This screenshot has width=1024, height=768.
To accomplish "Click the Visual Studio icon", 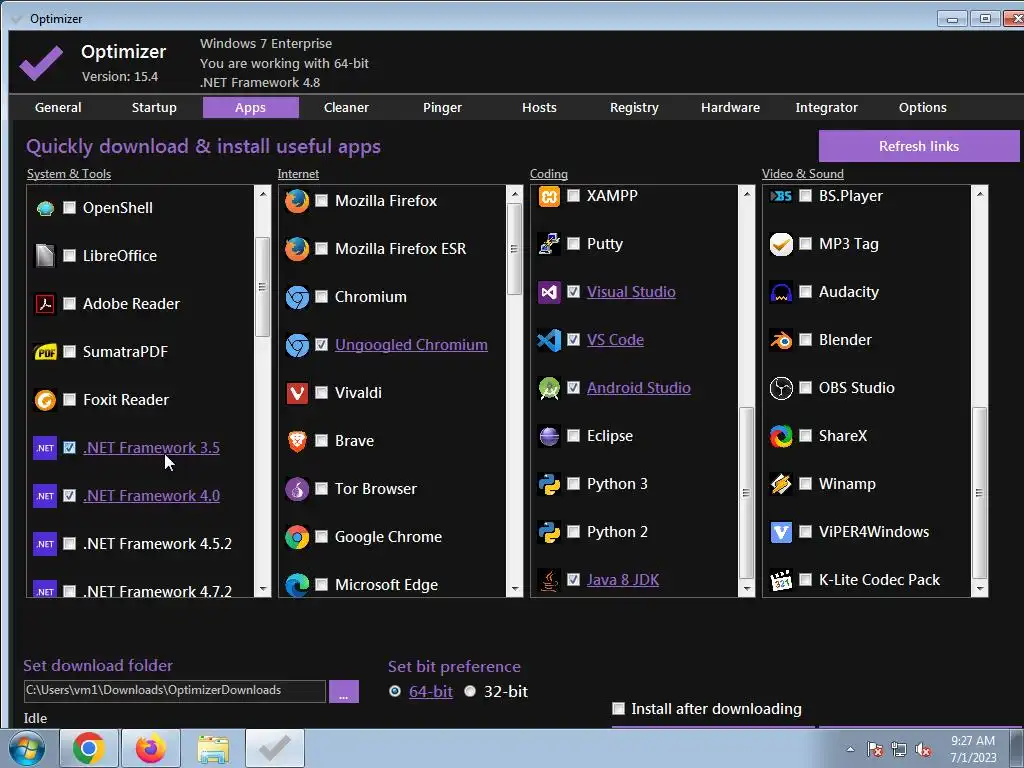I will [549, 292].
